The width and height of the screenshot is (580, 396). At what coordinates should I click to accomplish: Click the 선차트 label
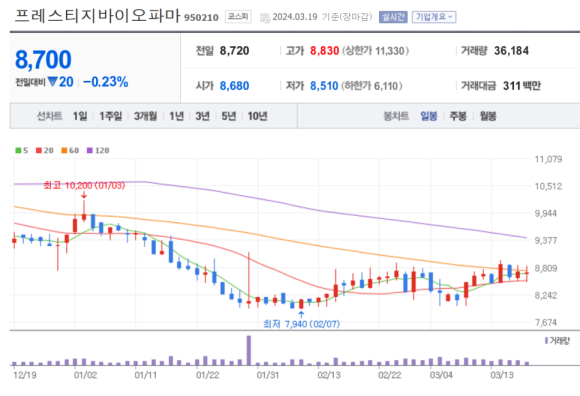click(x=49, y=116)
